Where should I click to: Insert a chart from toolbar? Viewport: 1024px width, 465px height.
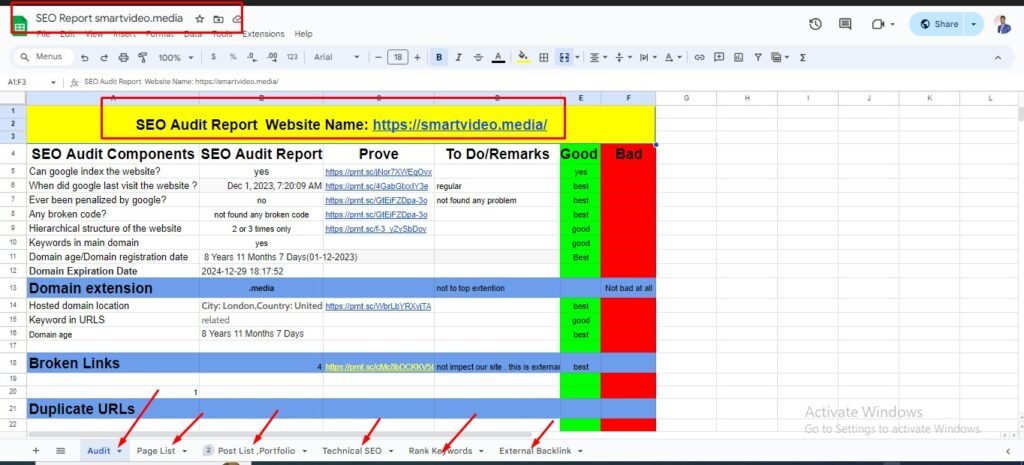(x=739, y=57)
